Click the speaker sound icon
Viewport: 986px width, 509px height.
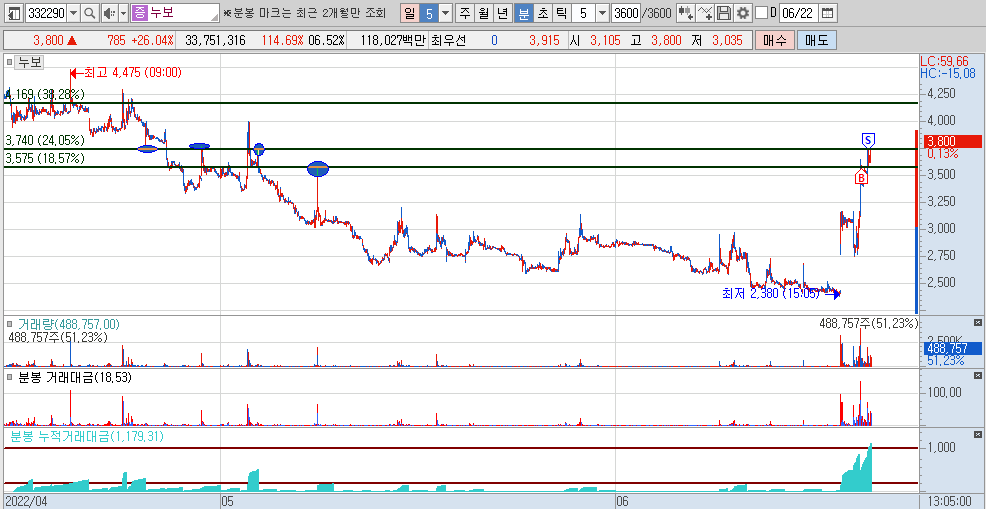(x=108, y=13)
